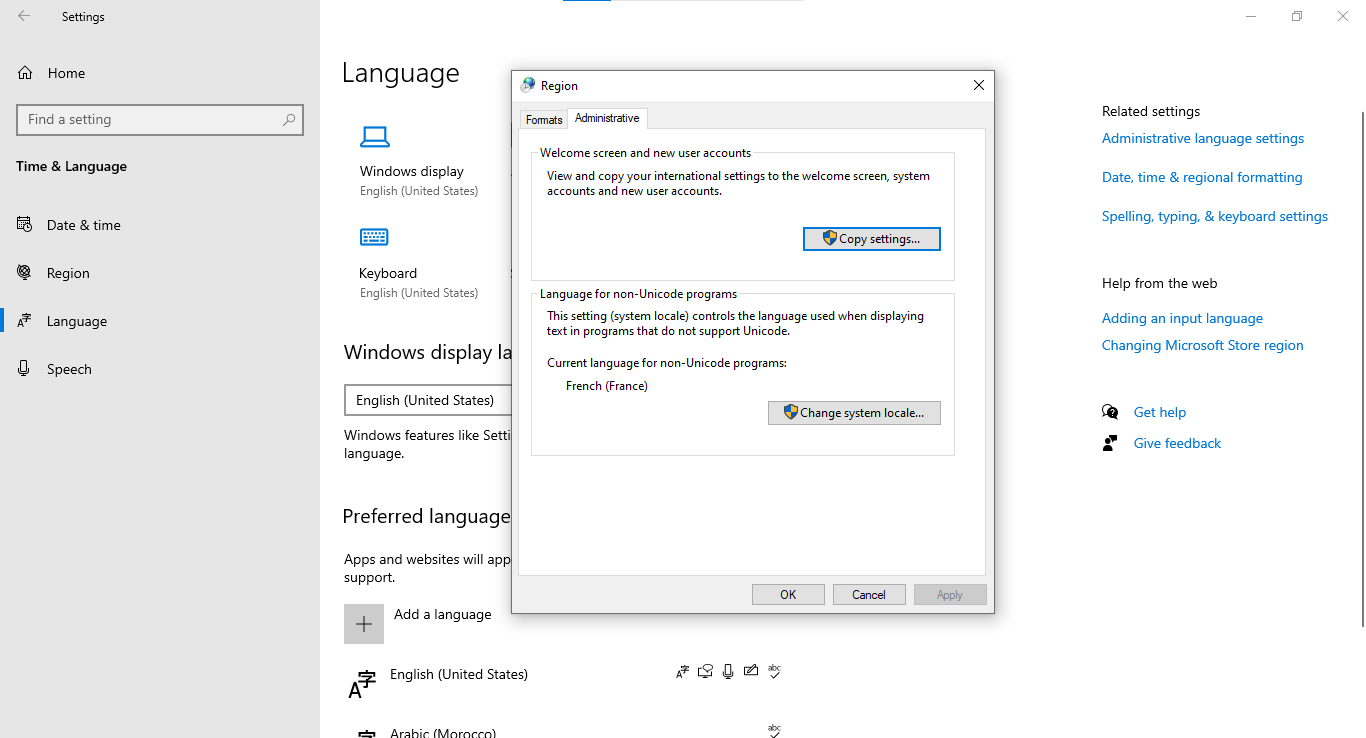Click the Language sidebar icon
The height and width of the screenshot is (738, 1366).
pyautogui.click(x=24, y=320)
